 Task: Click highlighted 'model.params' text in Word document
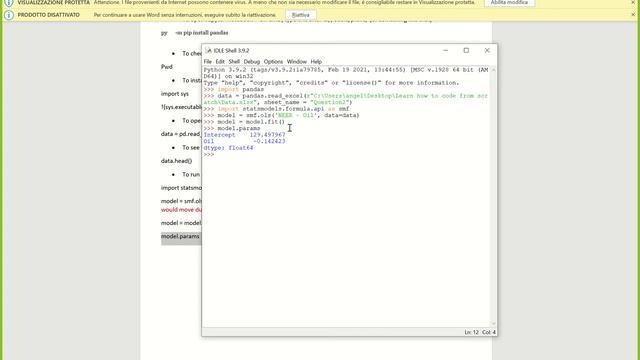click(x=180, y=236)
